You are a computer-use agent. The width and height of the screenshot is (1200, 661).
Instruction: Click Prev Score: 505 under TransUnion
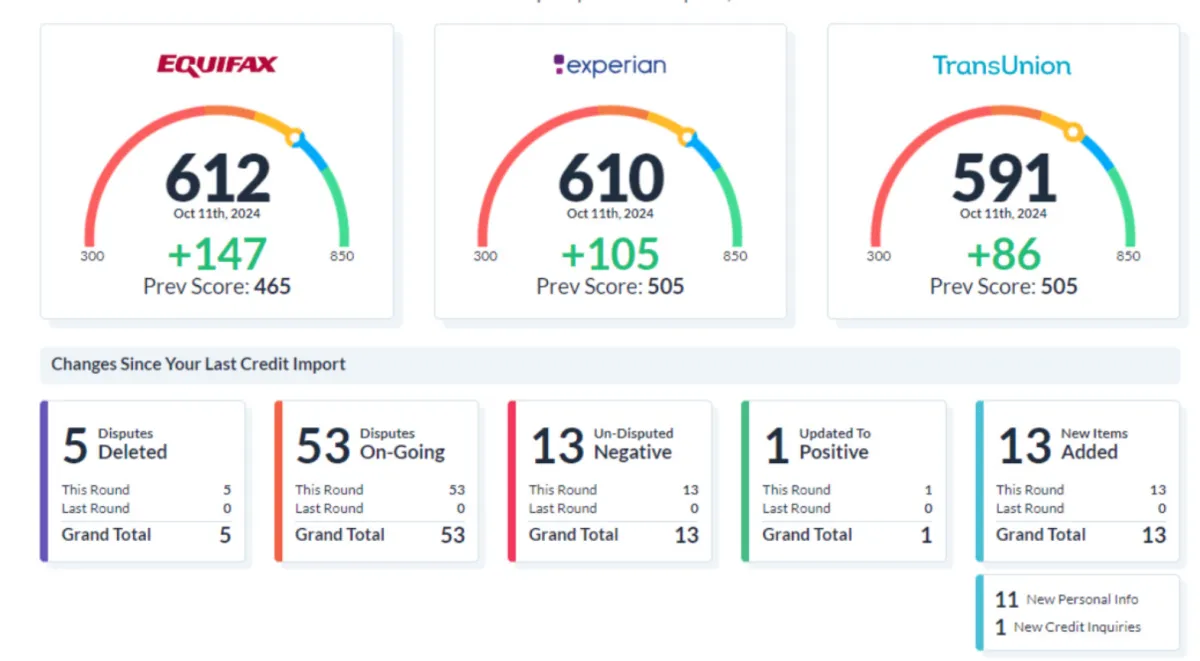click(x=1004, y=287)
